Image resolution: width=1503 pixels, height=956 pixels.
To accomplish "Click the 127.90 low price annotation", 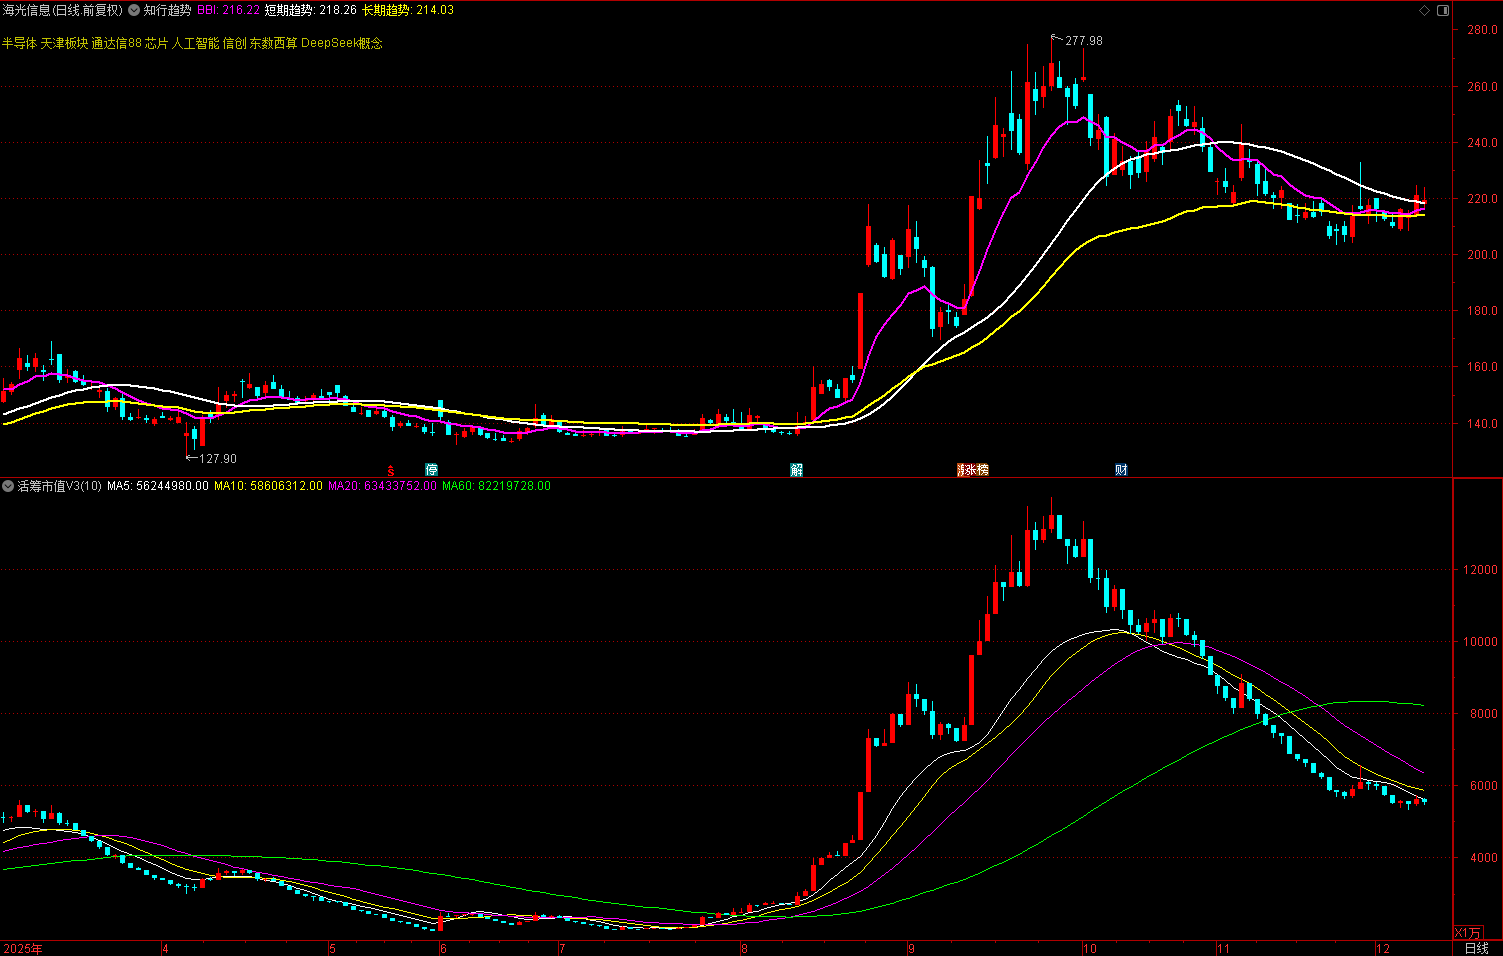I will pos(217,459).
